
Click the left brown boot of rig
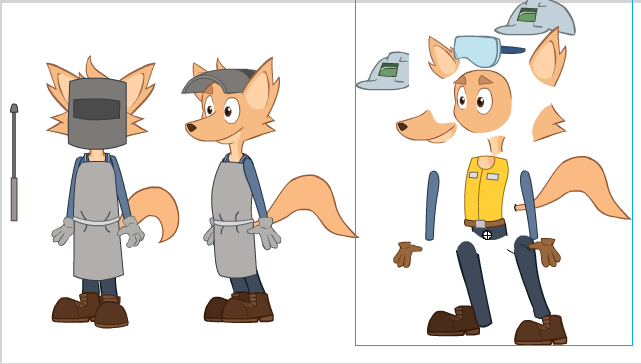[453, 321]
